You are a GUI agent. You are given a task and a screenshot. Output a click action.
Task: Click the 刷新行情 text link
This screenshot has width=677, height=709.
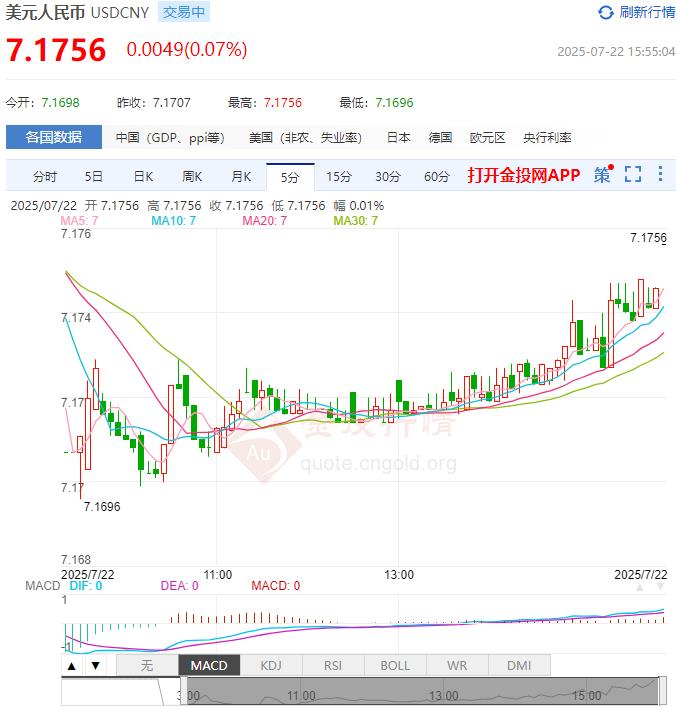point(647,12)
